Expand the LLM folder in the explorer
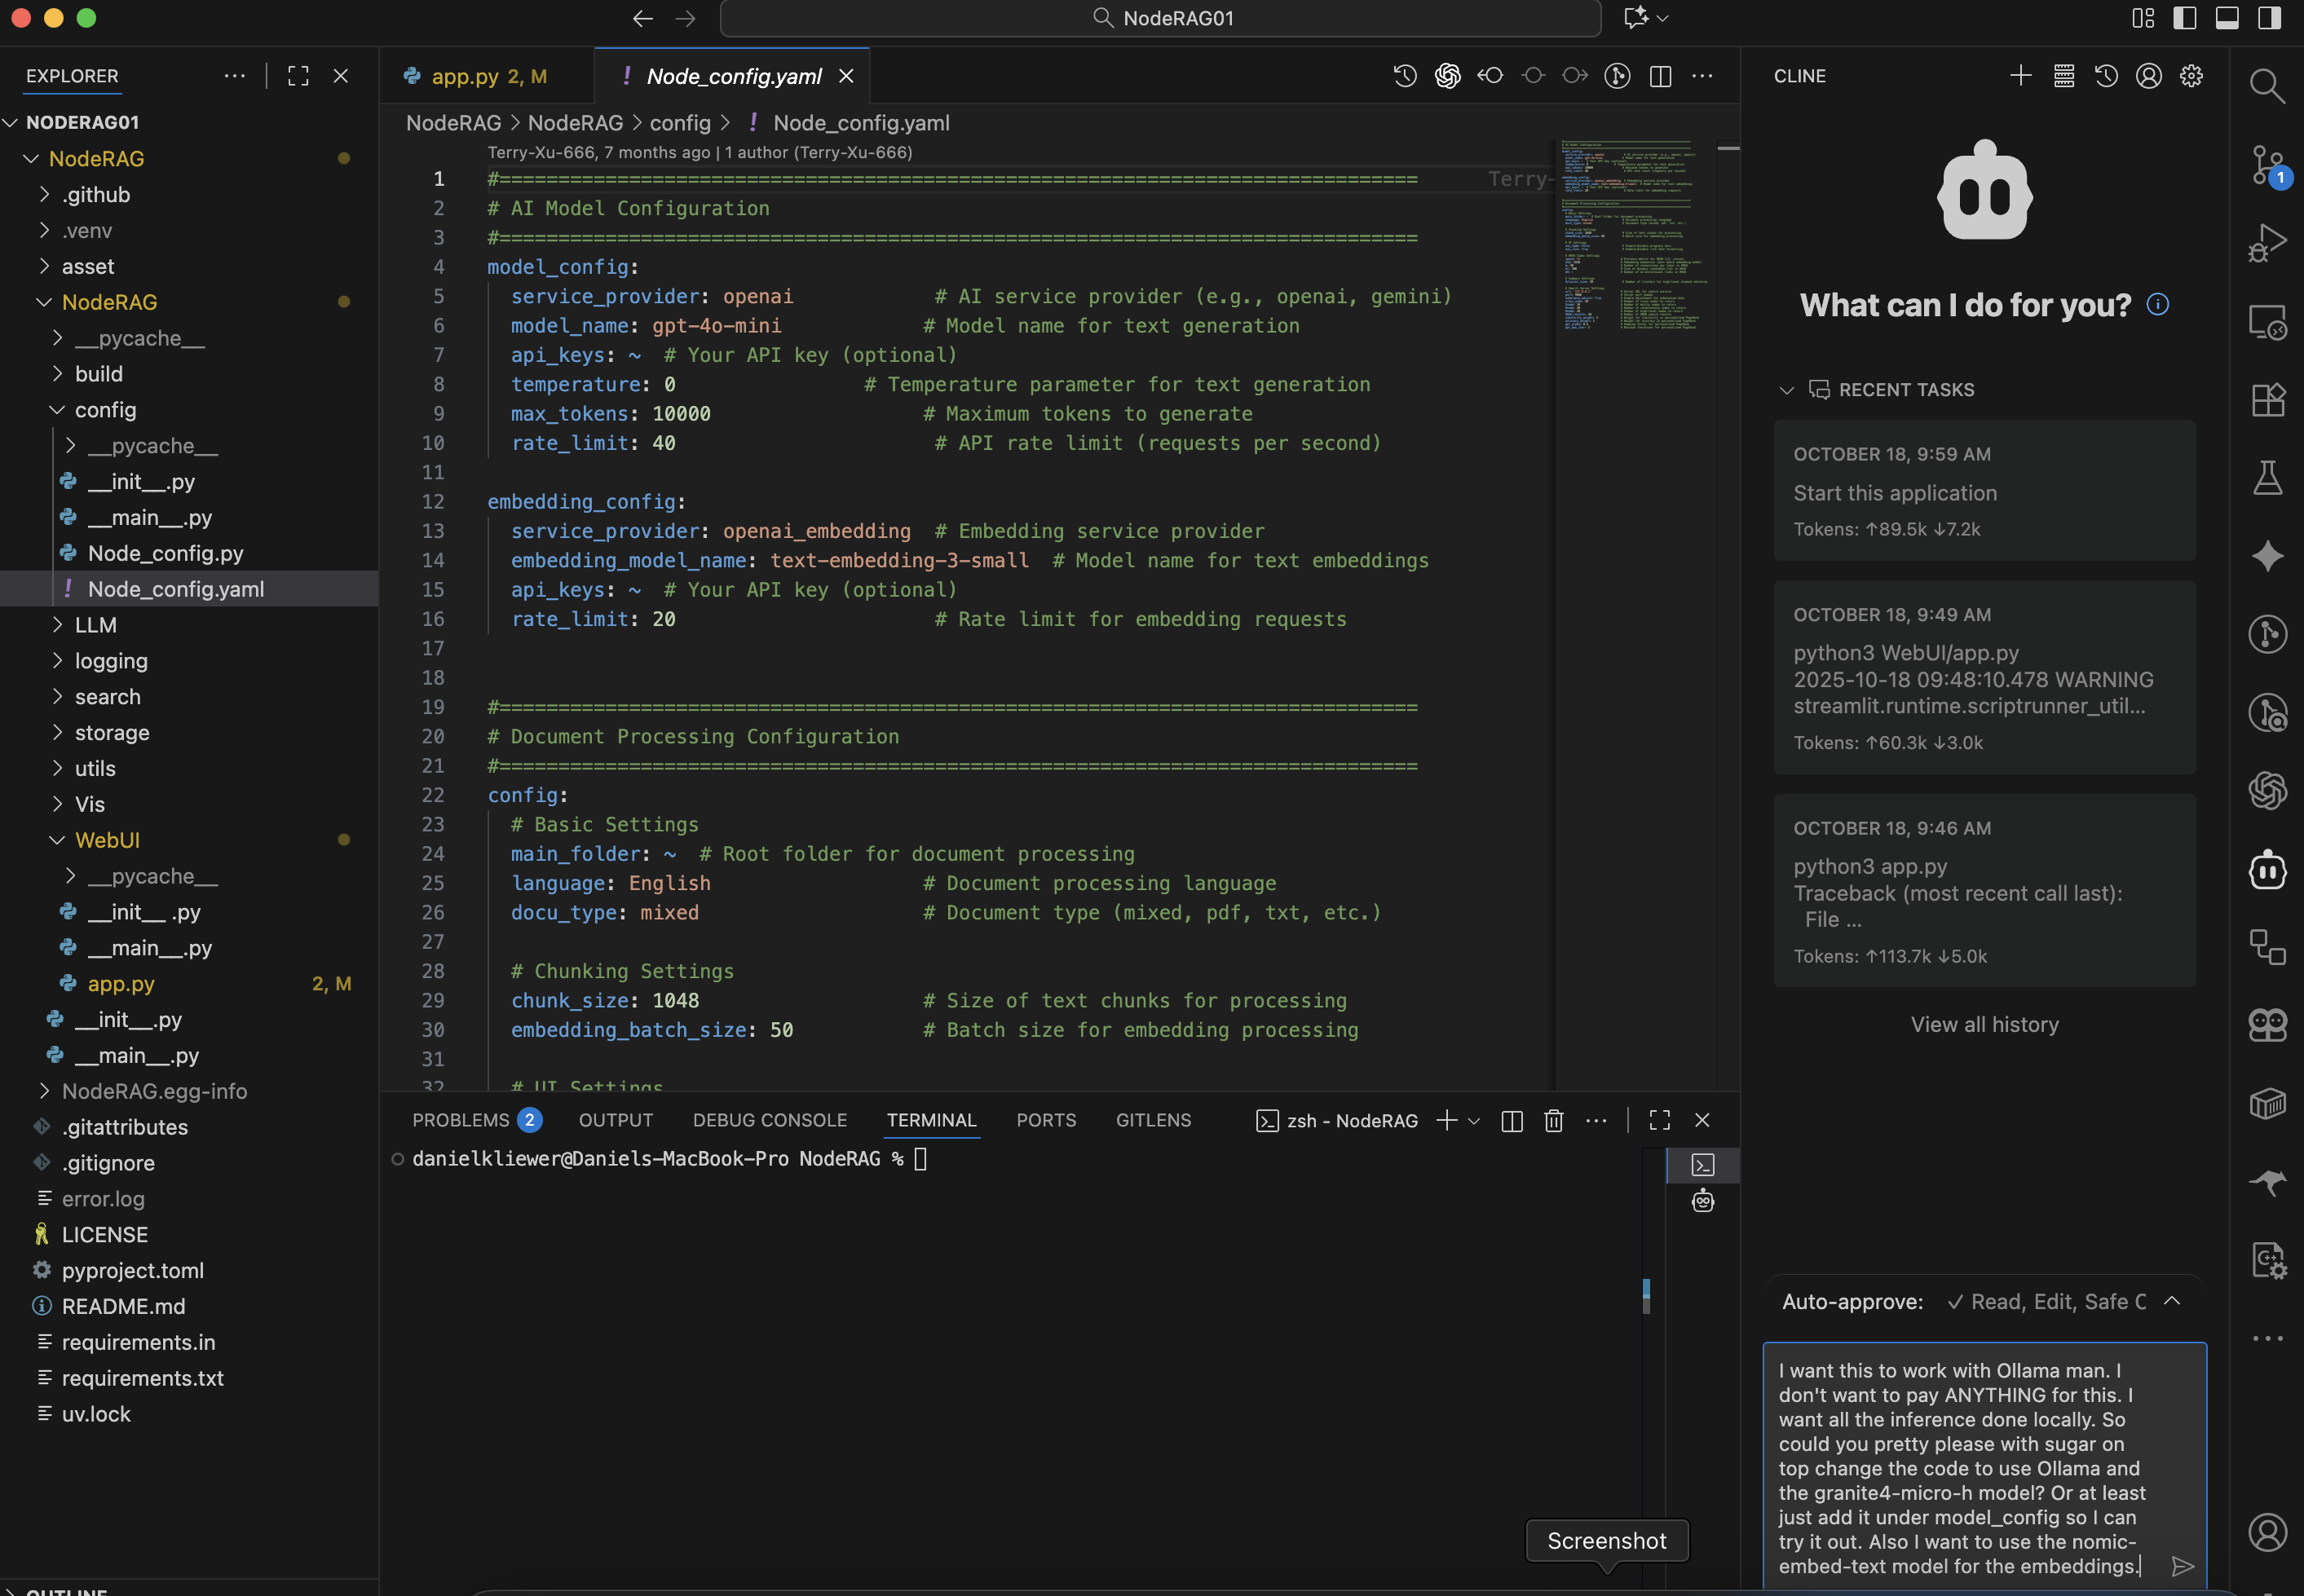 point(95,625)
